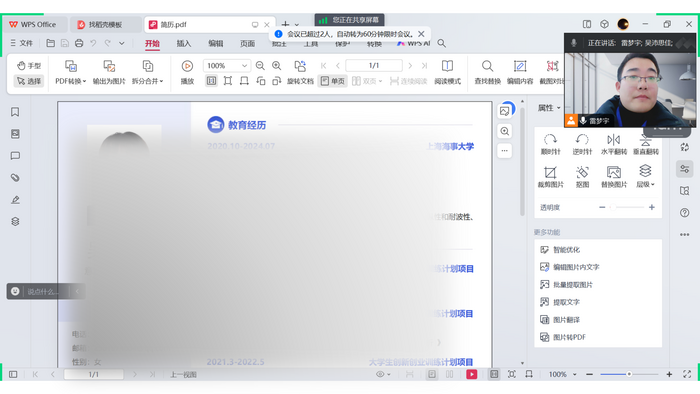Use the 抠图 cutout tool
Image resolution: width=700 pixels, height=394 pixels.
(582, 177)
